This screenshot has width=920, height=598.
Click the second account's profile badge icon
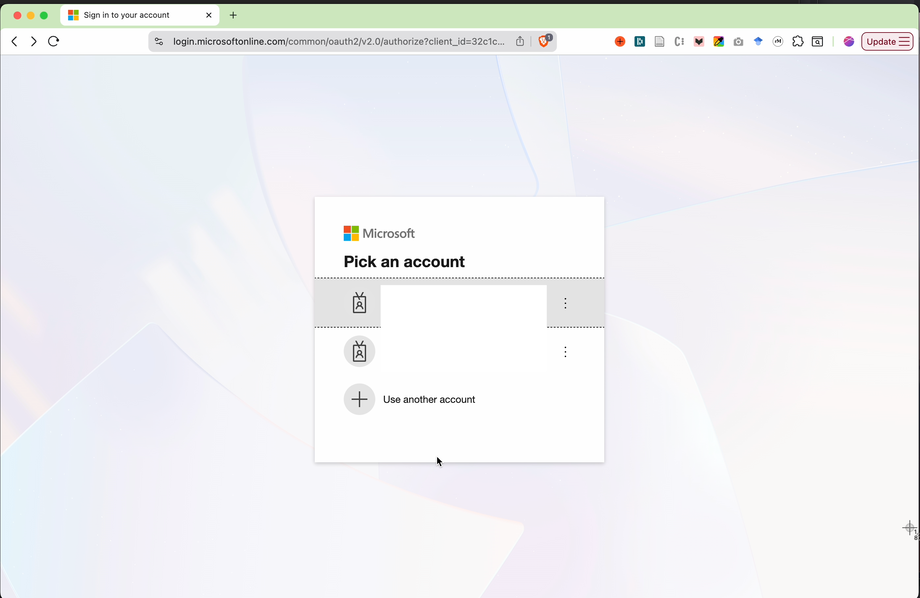pos(360,351)
